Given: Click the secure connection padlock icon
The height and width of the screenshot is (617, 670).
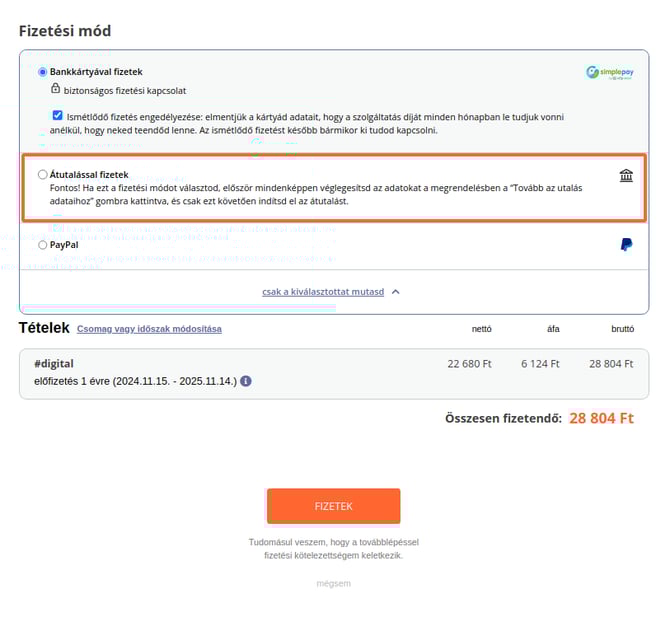Looking at the screenshot, I should (56, 89).
